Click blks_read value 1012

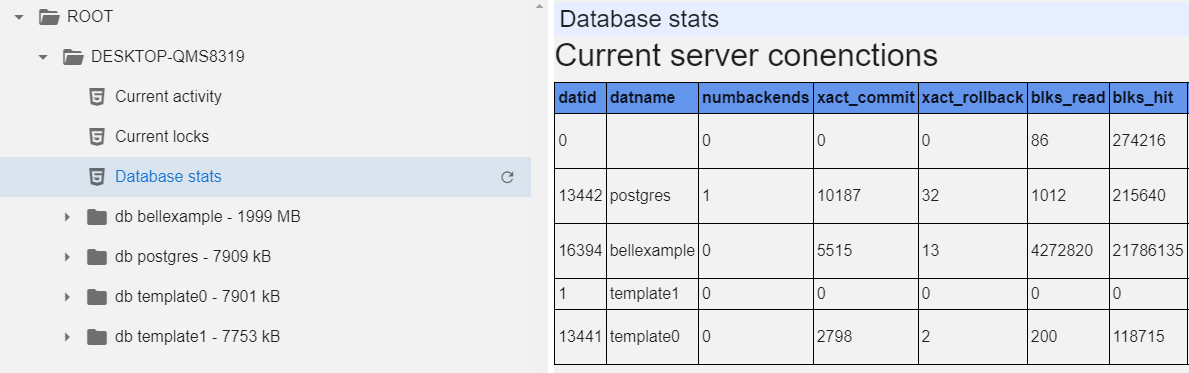(1068, 196)
